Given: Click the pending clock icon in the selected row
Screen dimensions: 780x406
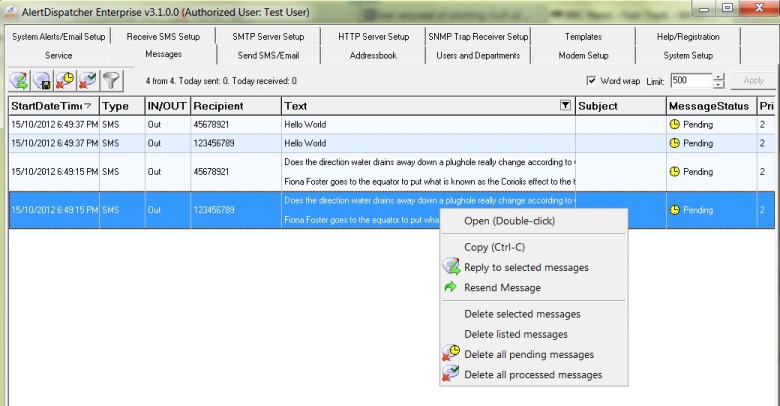Looking at the screenshot, I should coord(674,210).
